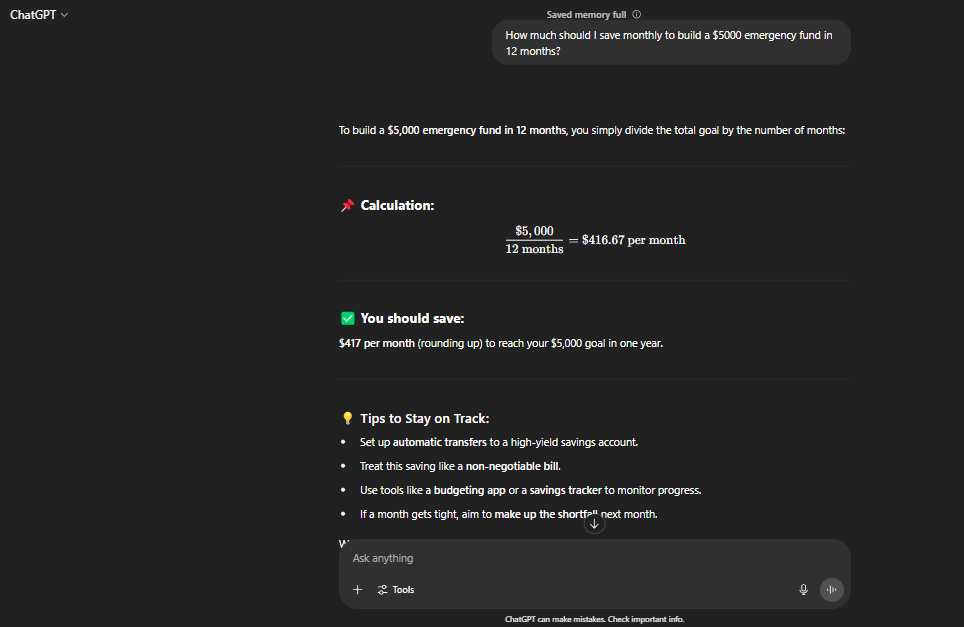Click the red pushpin emoji
Image resolution: width=964 pixels, height=627 pixels.
pos(347,205)
